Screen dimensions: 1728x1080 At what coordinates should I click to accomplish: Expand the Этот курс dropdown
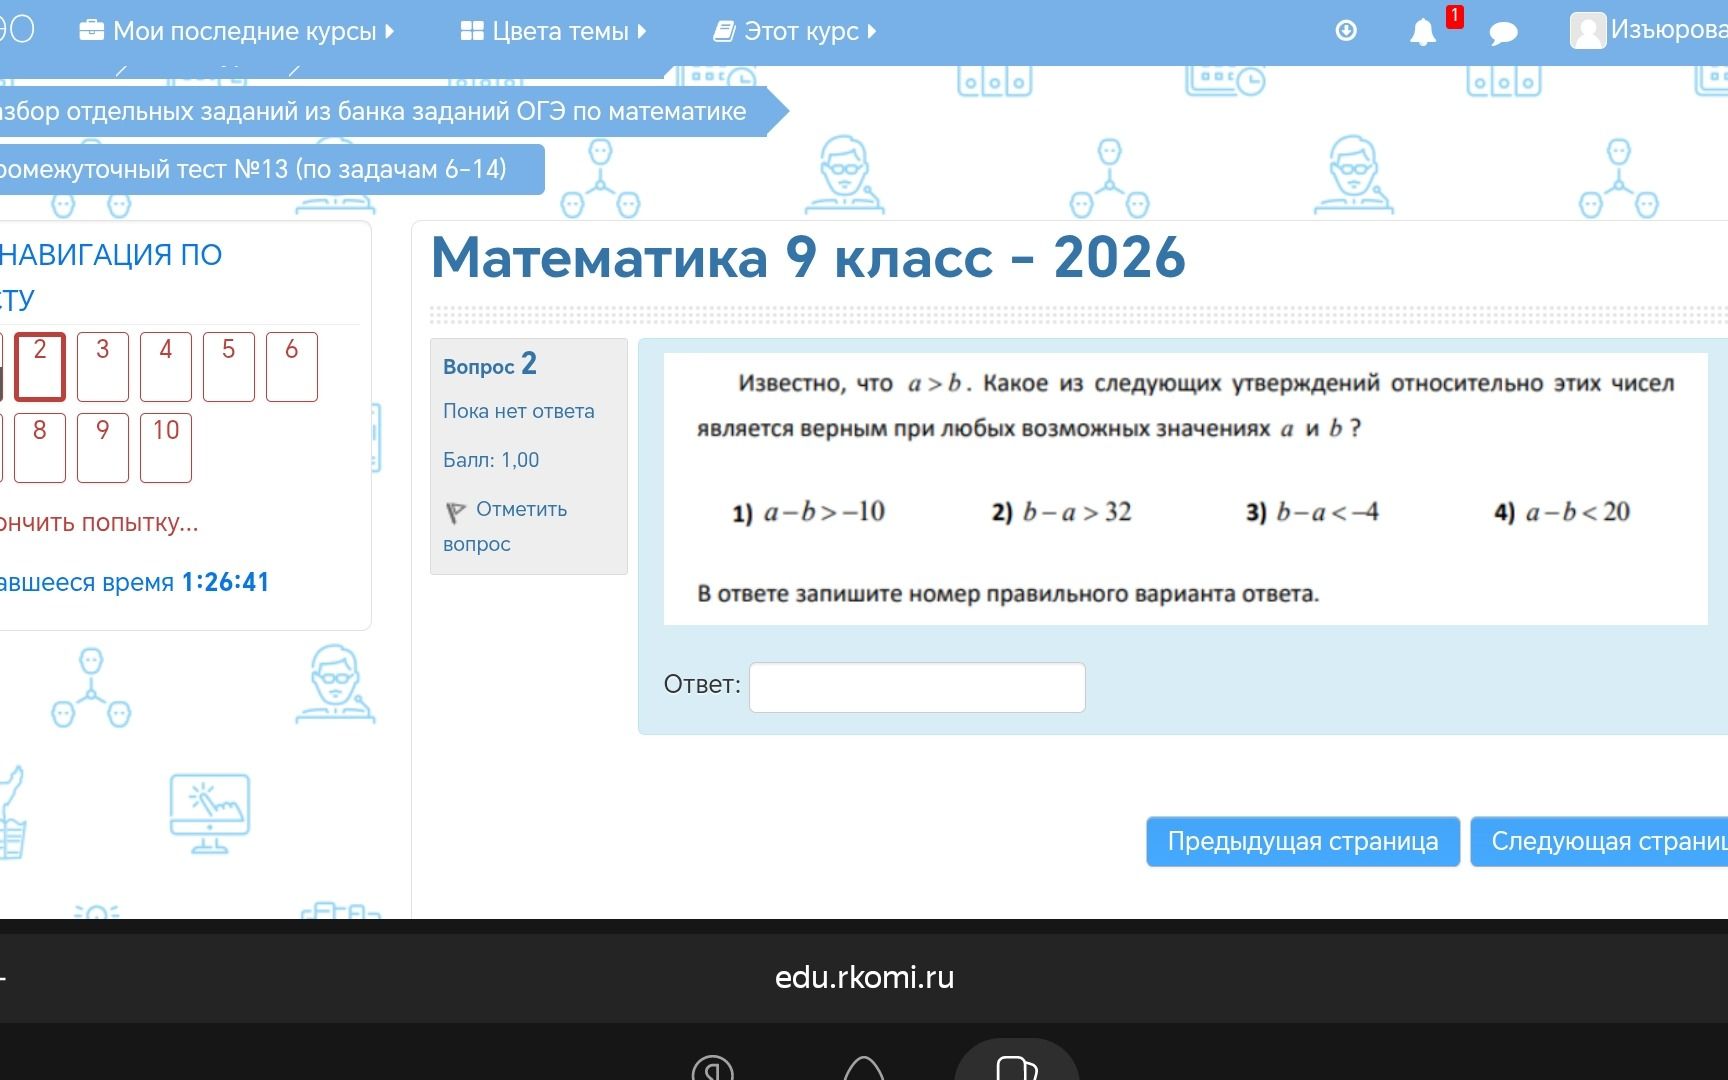[x=795, y=31]
